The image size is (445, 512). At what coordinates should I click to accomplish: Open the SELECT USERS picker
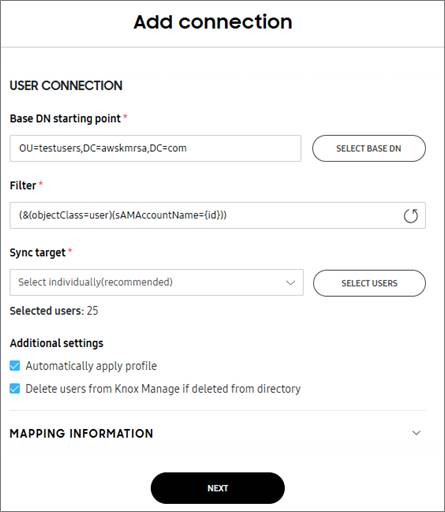(369, 283)
